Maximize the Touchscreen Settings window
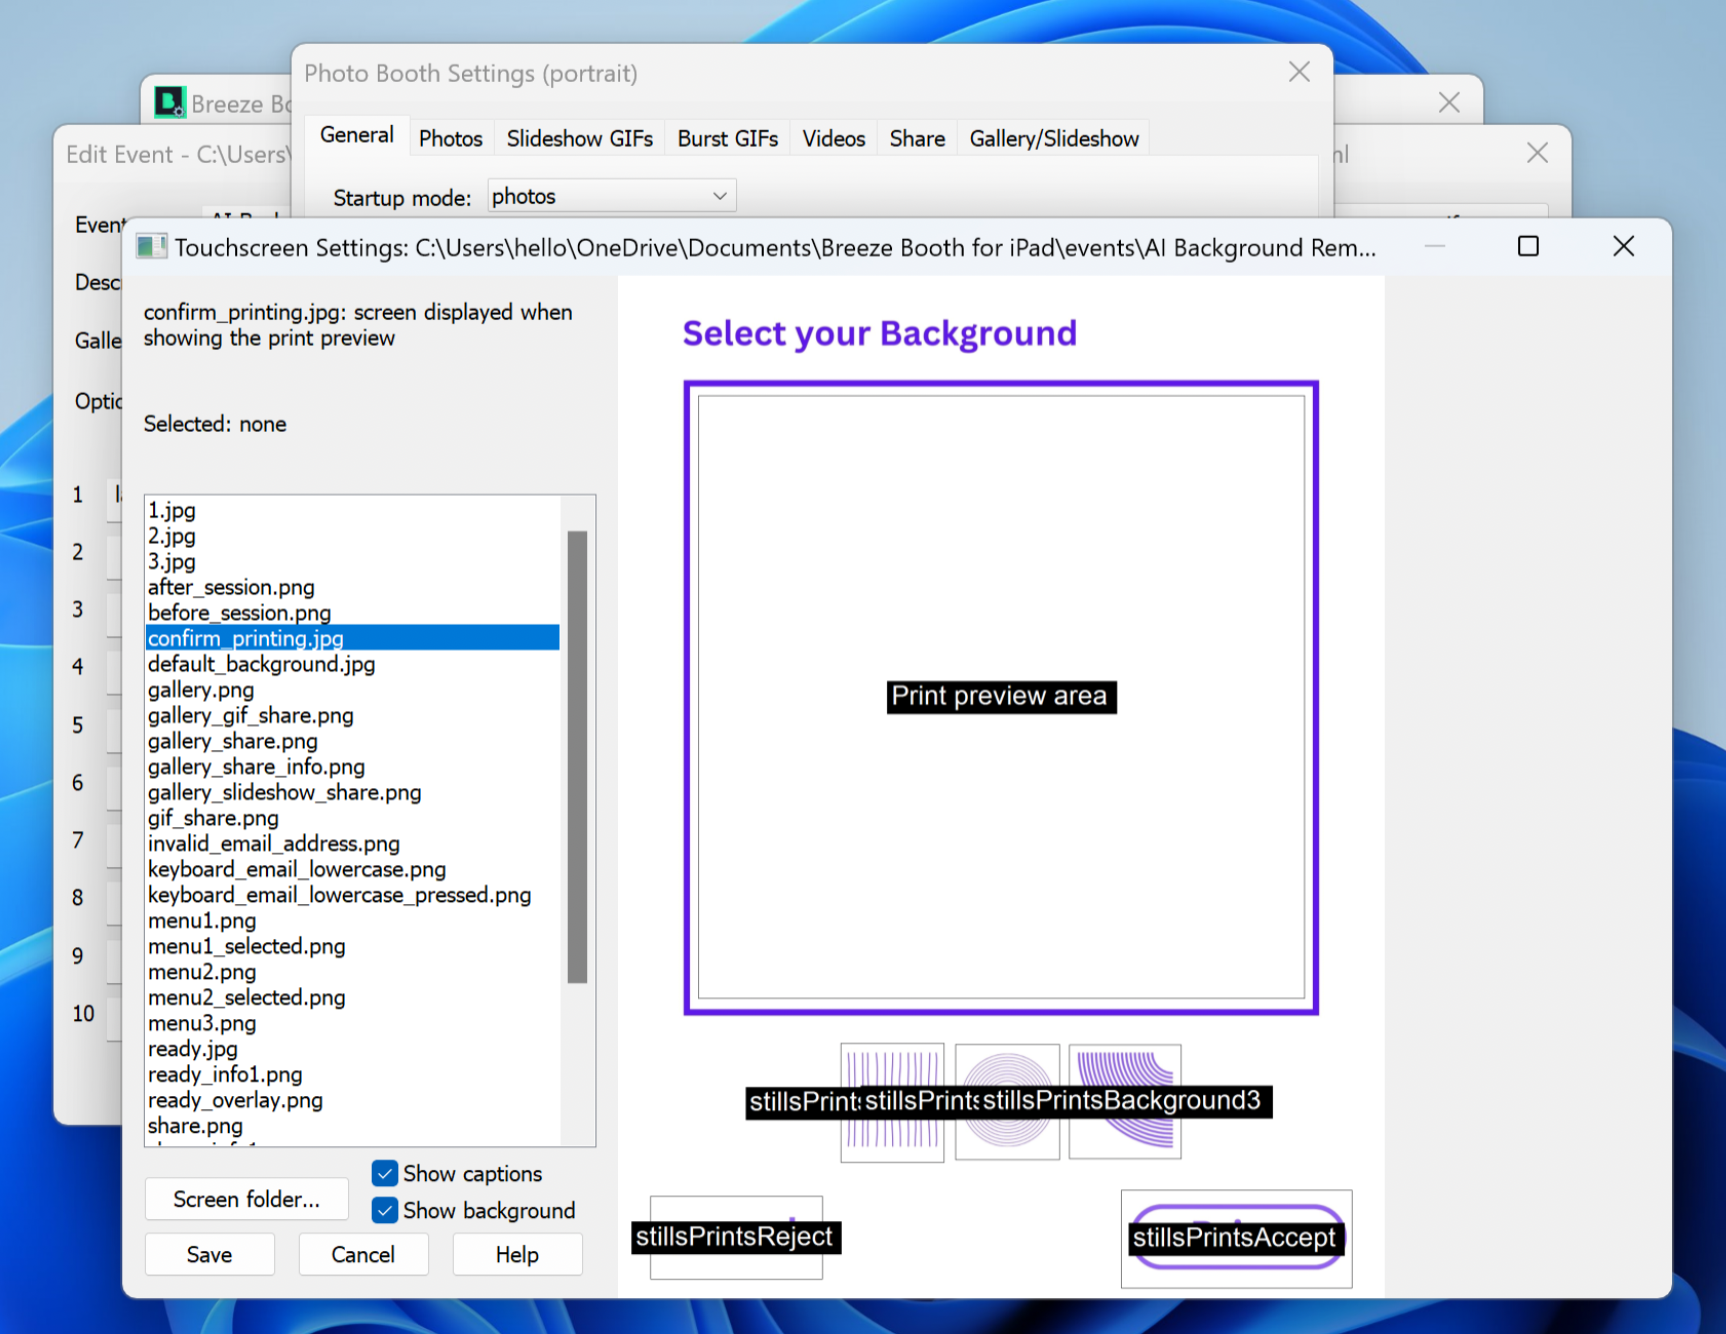 tap(1527, 247)
